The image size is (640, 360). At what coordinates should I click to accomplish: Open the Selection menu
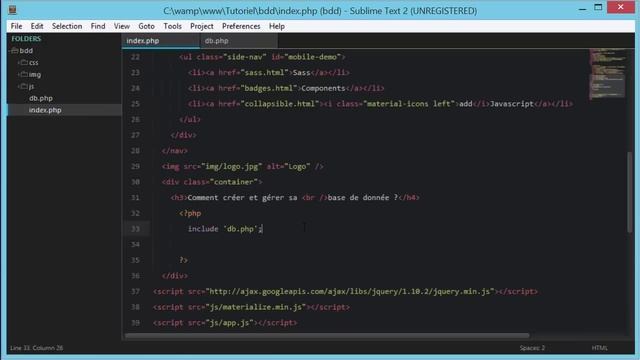tap(67, 26)
